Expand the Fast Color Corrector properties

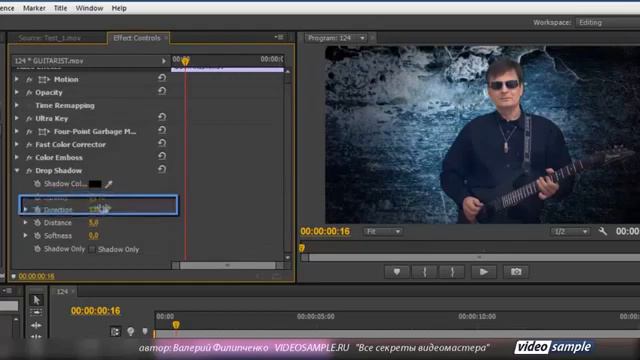coord(16,144)
